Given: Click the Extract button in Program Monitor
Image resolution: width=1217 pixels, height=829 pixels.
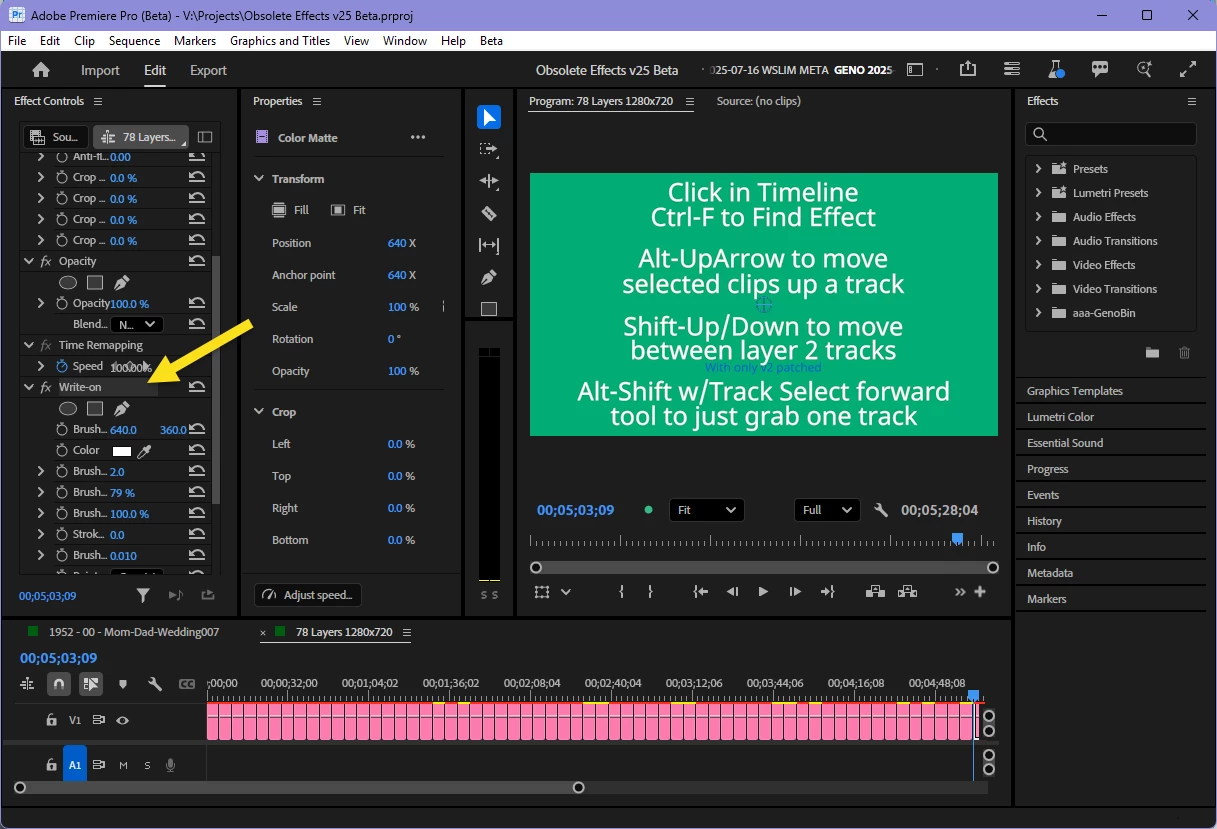Looking at the screenshot, I should point(907,592).
